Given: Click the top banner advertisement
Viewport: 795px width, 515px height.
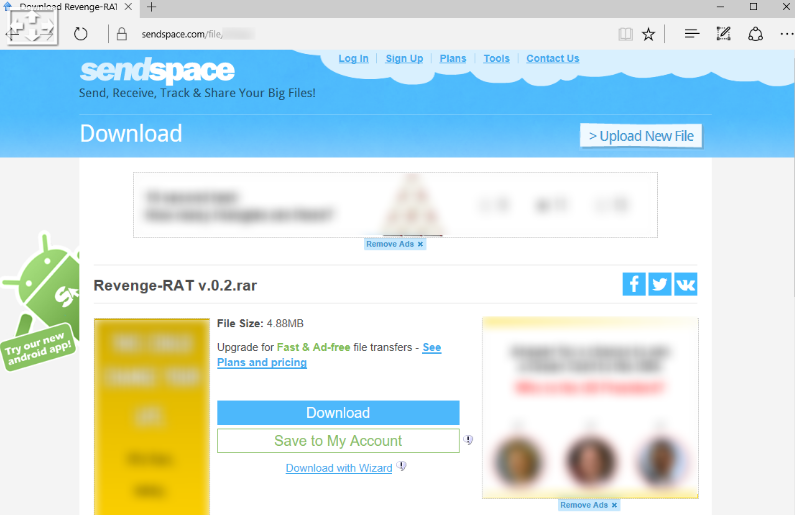Looking at the screenshot, I should tap(395, 205).
